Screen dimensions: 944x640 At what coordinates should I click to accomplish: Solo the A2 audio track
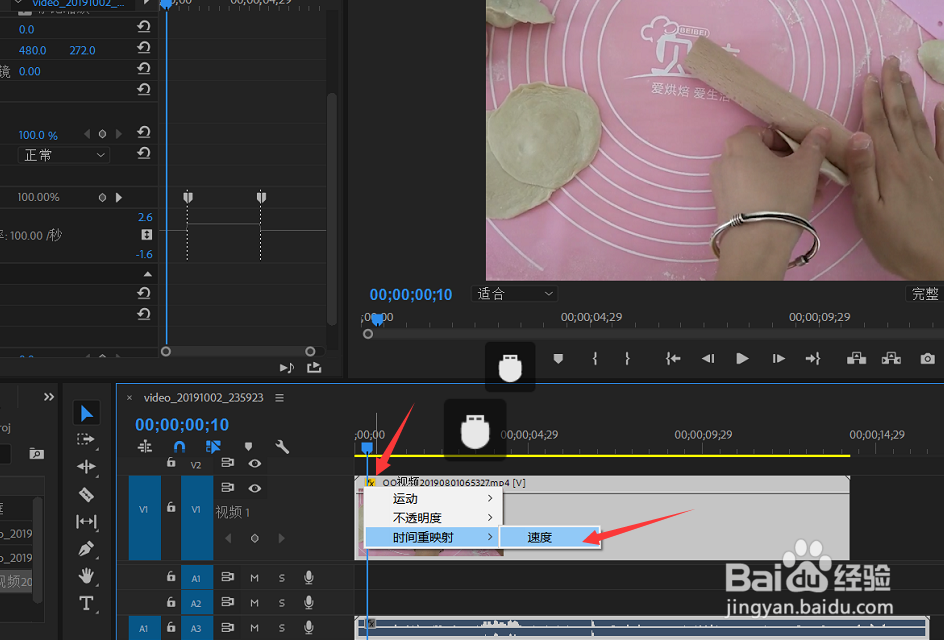coord(282,603)
